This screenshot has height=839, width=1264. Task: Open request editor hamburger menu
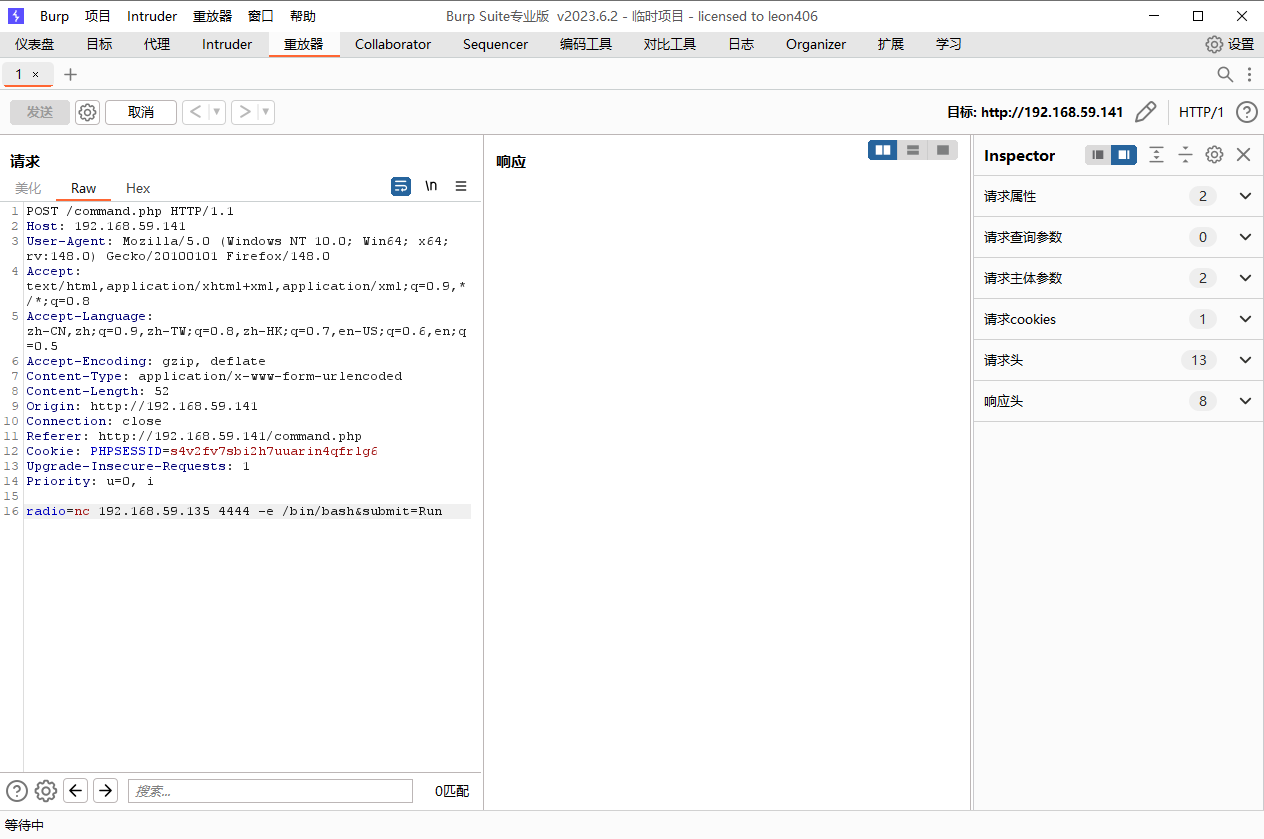tap(461, 186)
